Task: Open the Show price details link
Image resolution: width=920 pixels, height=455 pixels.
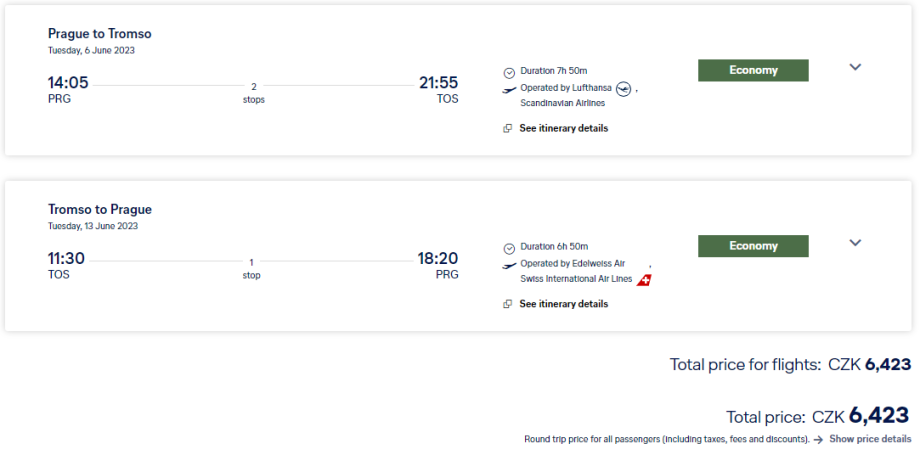Action: (870, 439)
